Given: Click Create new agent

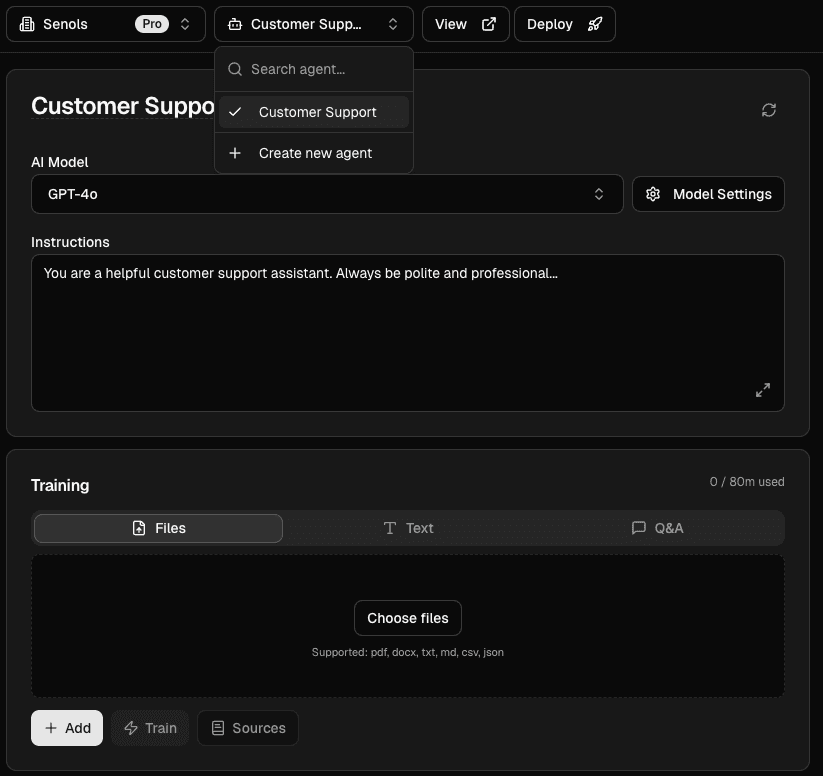Looking at the screenshot, I should tap(315, 153).
